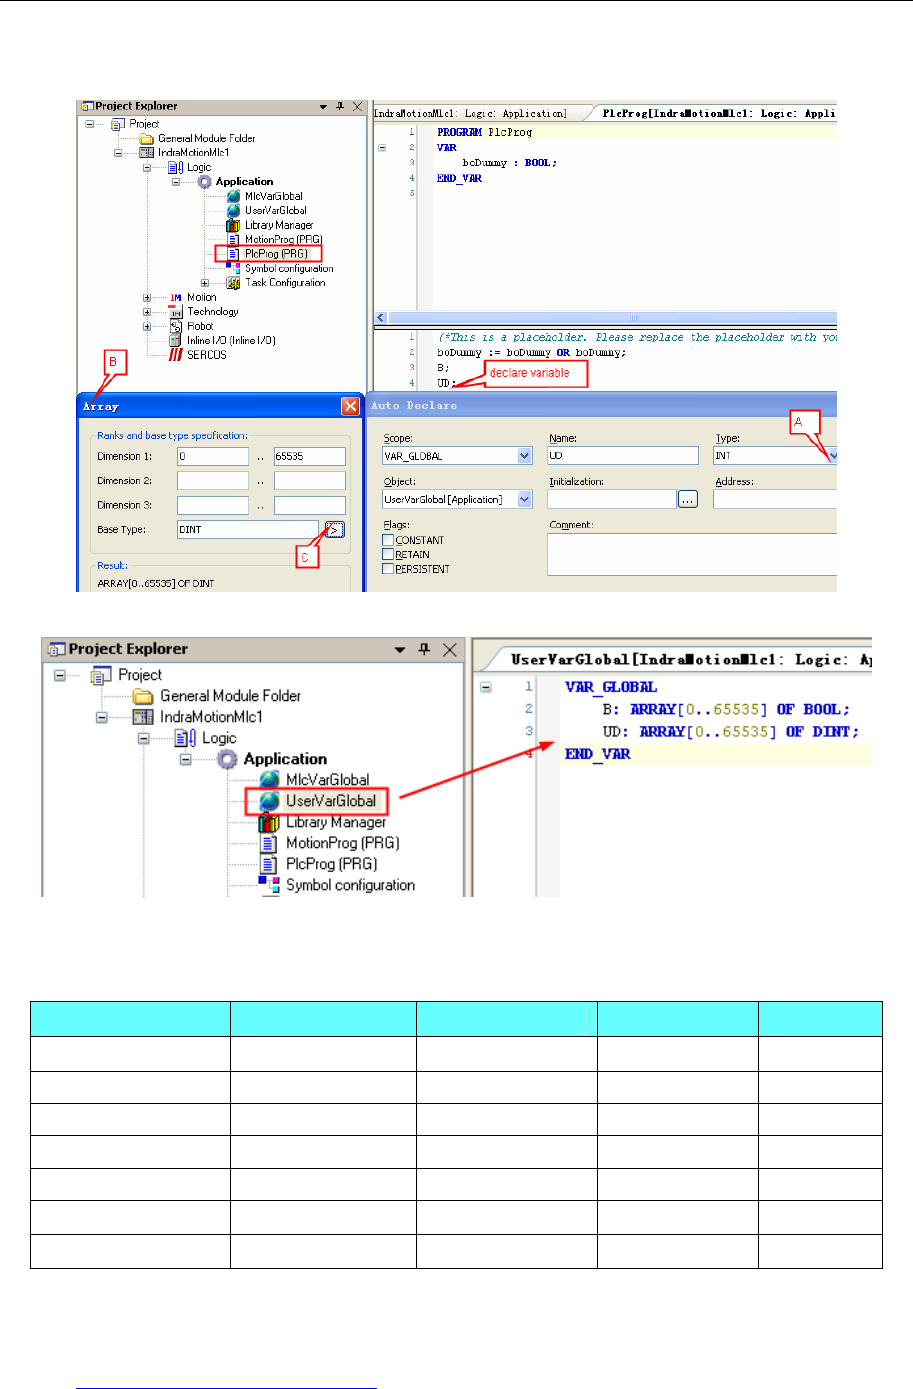This screenshot has height=1389, width=913.
Task: Check the PERSISTENT flag checkbox
Action: coord(388,568)
